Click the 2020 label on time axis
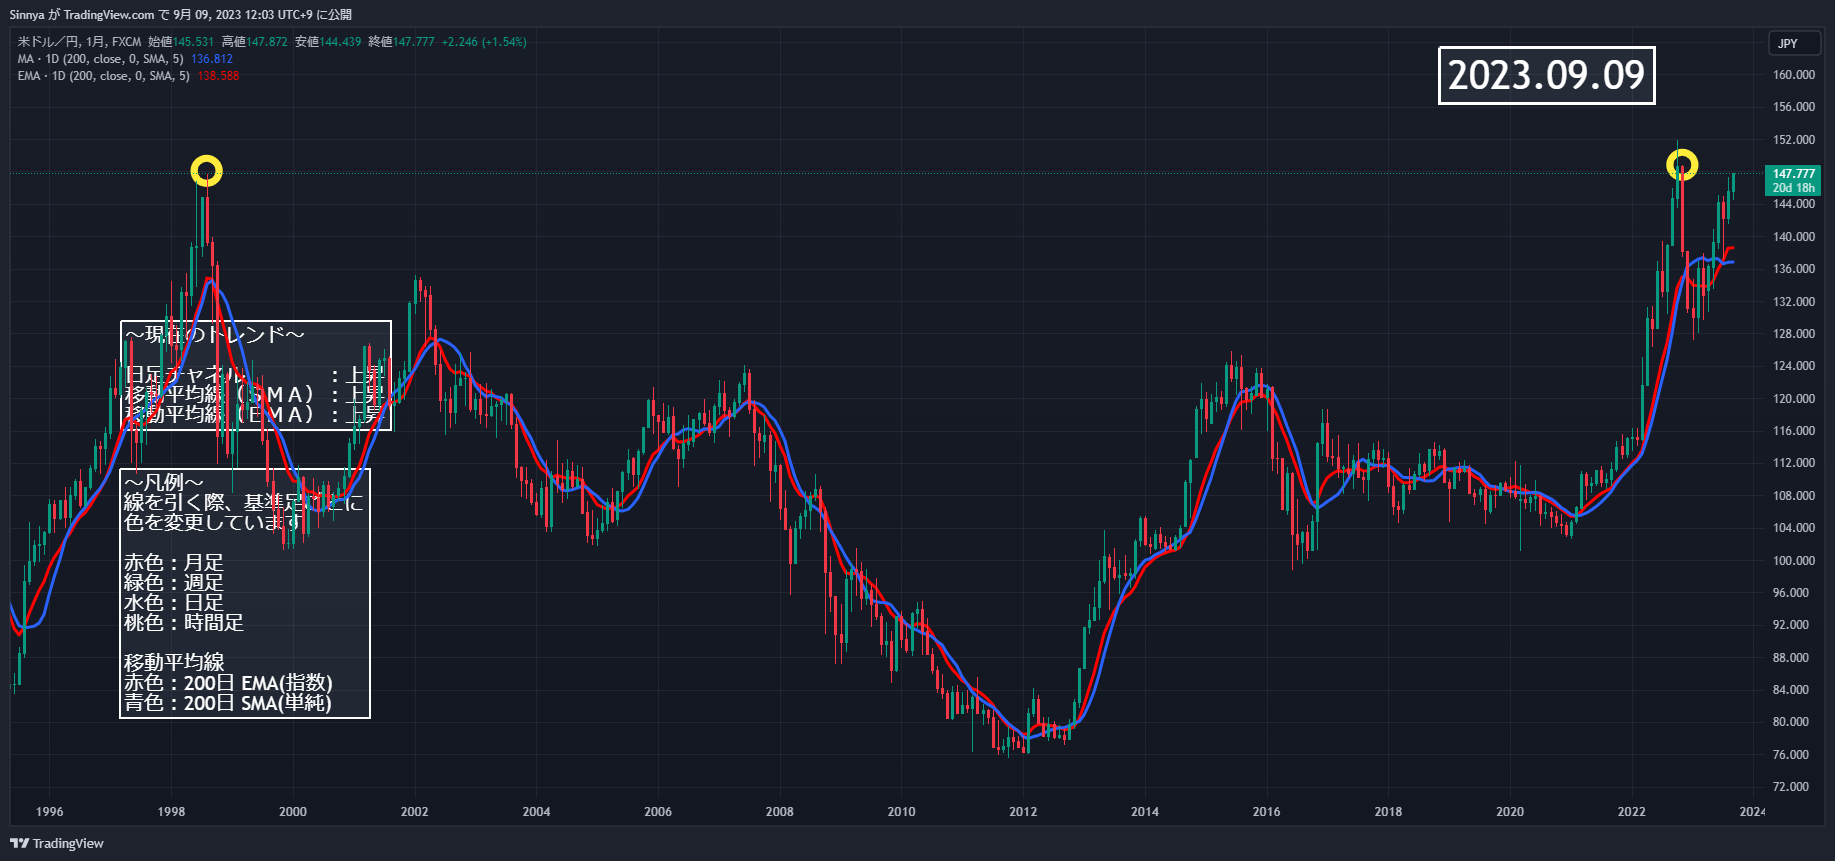Image resolution: width=1835 pixels, height=861 pixels. (x=1510, y=812)
